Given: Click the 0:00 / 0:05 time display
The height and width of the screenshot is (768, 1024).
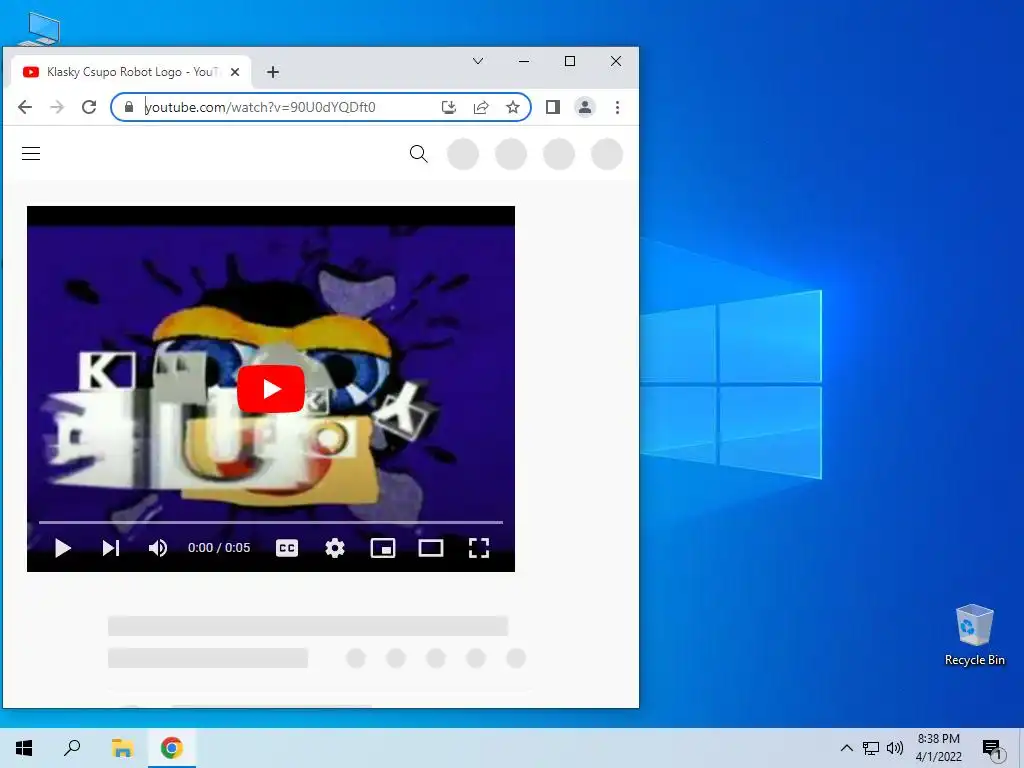Looking at the screenshot, I should tap(219, 548).
